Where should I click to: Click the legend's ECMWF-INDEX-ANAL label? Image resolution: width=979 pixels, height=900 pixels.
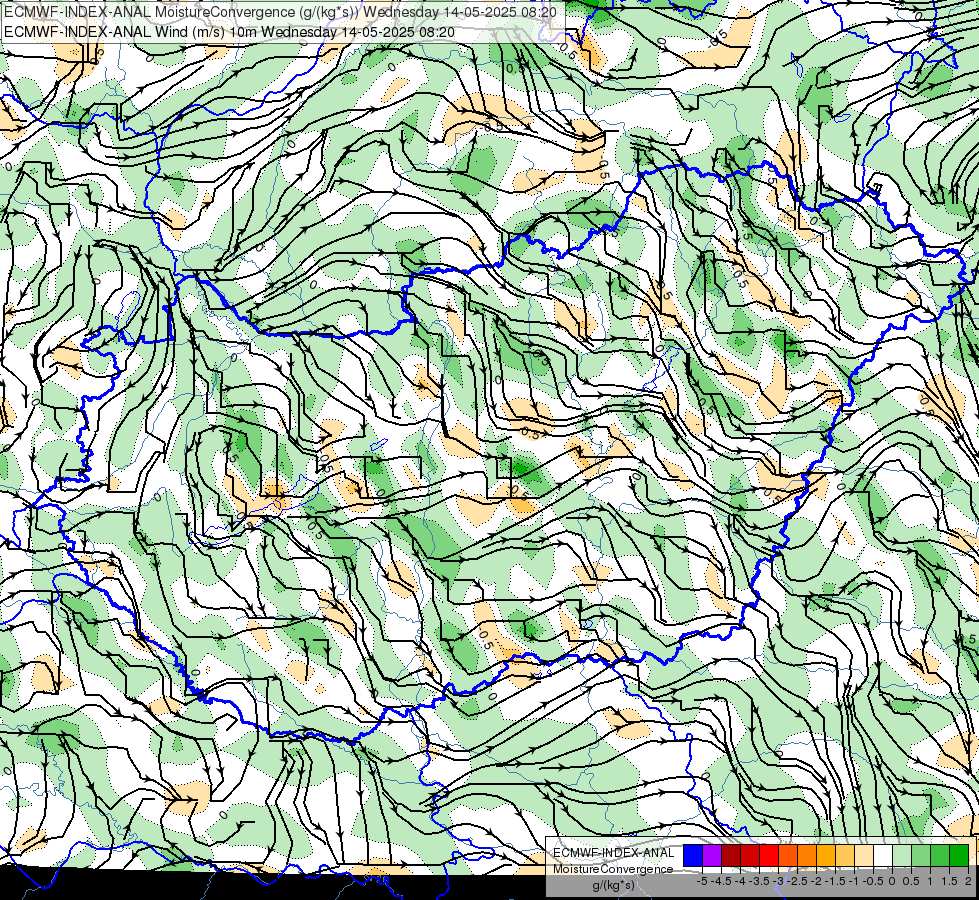point(613,853)
